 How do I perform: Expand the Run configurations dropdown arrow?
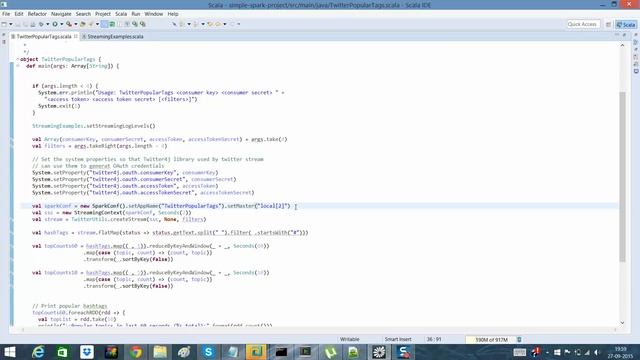pyautogui.click(x=62, y=24)
